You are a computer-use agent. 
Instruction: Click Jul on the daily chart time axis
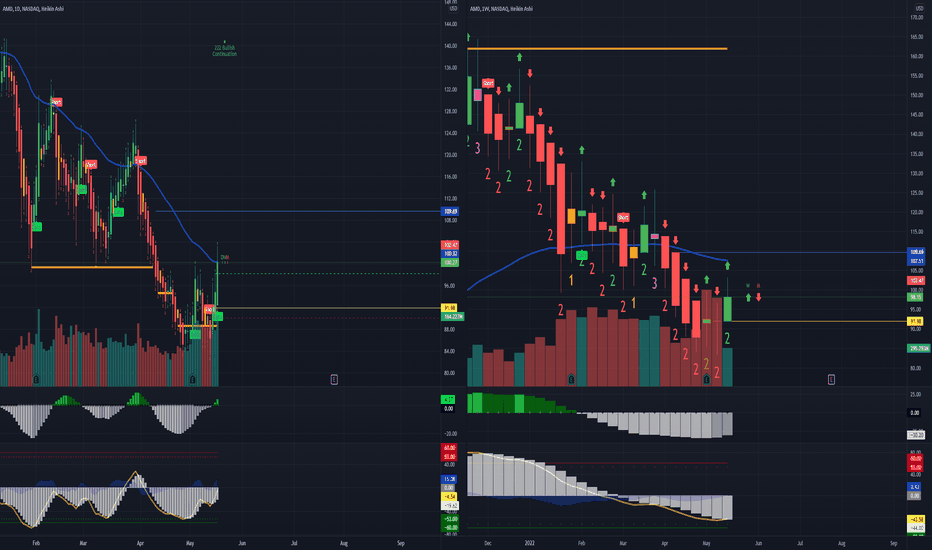tap(294, 543)
